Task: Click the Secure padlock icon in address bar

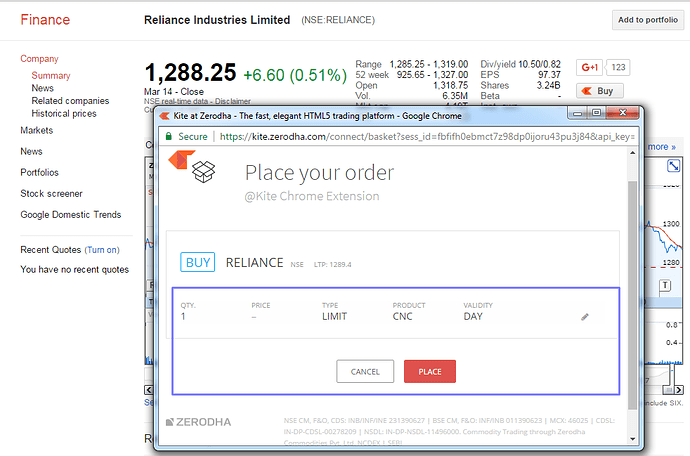Action: point(168,136)
